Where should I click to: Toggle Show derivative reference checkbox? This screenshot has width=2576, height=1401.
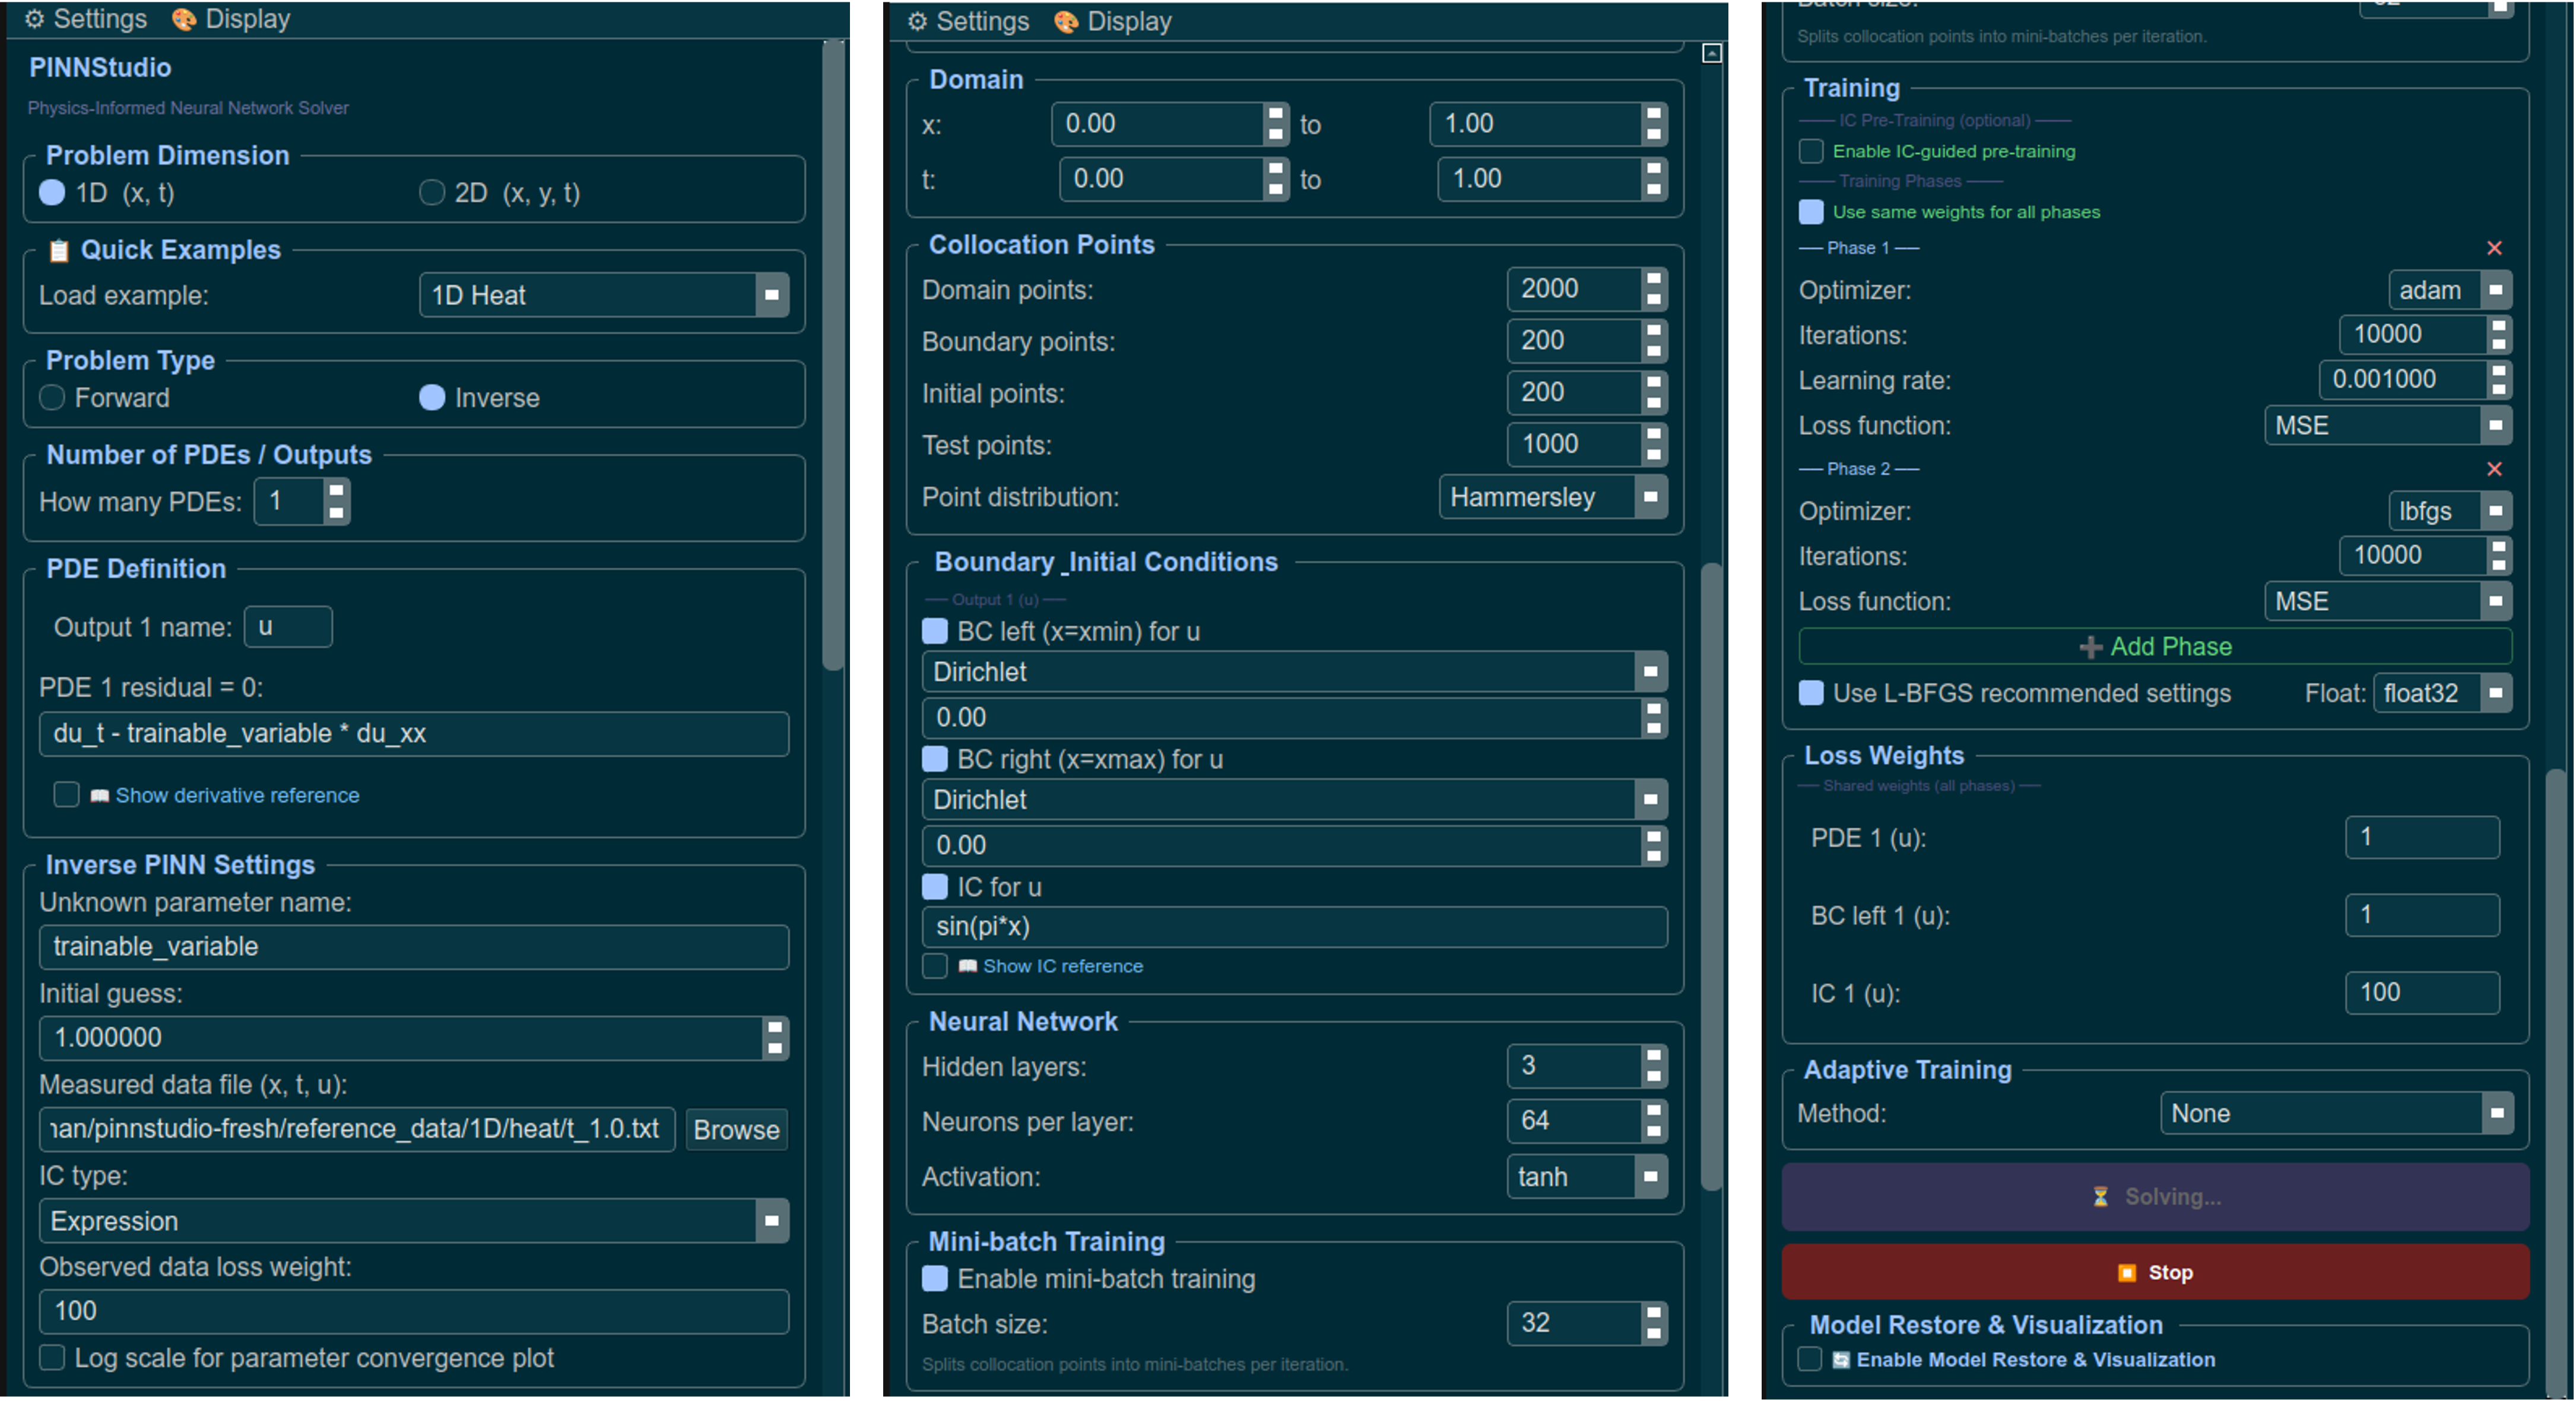[66, 795]
